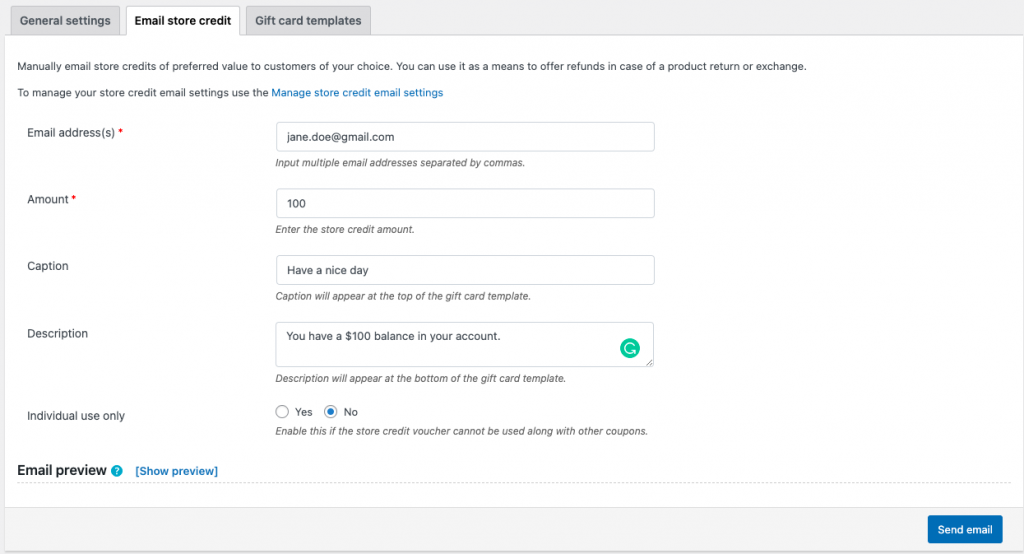Click into the Amount field showing 100
1024x554 pixels.
(465, 204)
